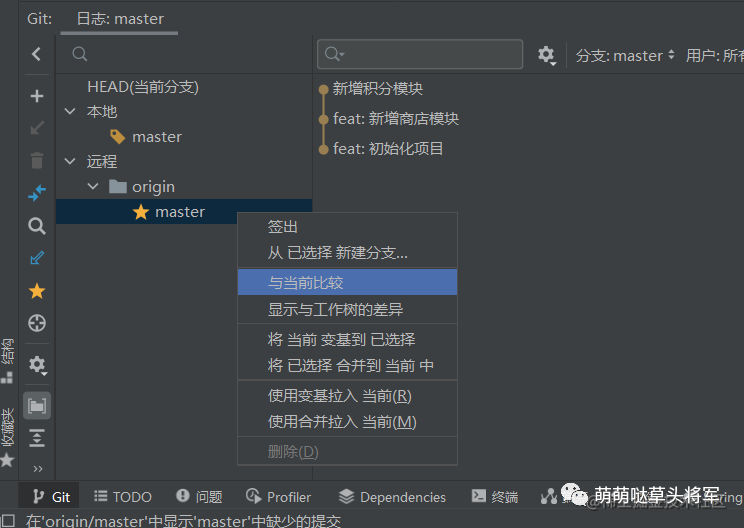Choose 与当前比较 in context menu
Screen dimensions: 744x528
pyautogui.click(x=347, y=282)
